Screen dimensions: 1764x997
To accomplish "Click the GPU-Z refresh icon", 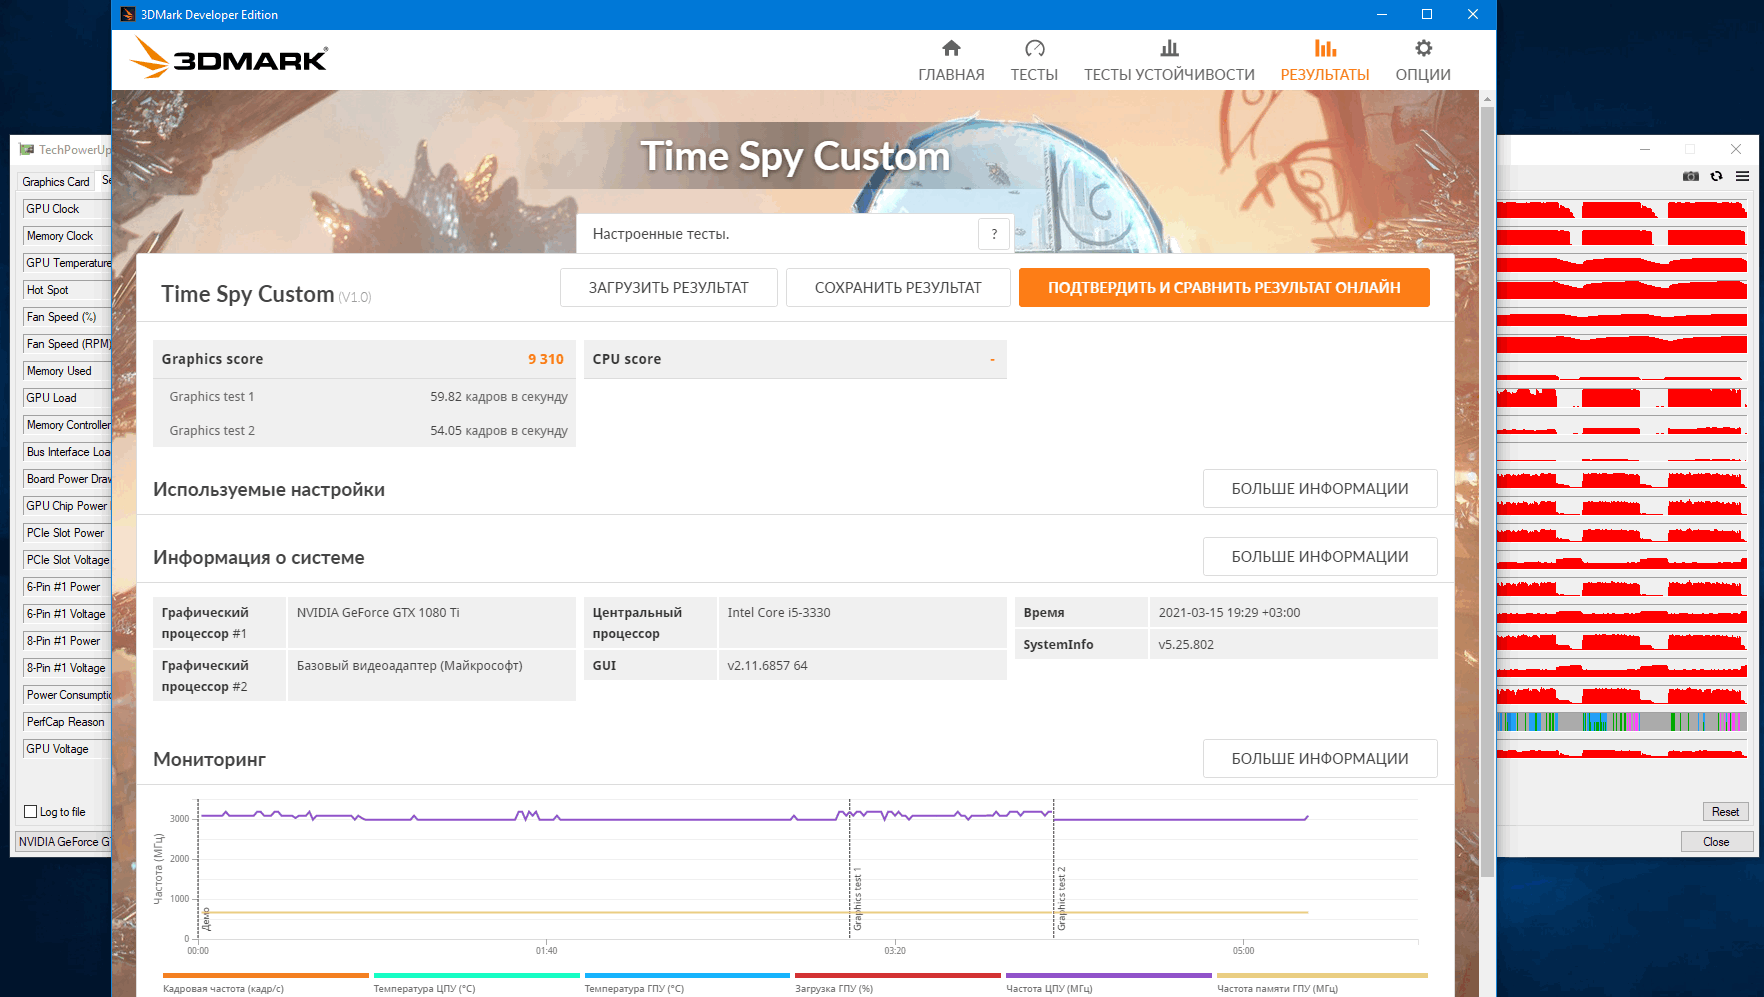I will (1717, 176).
